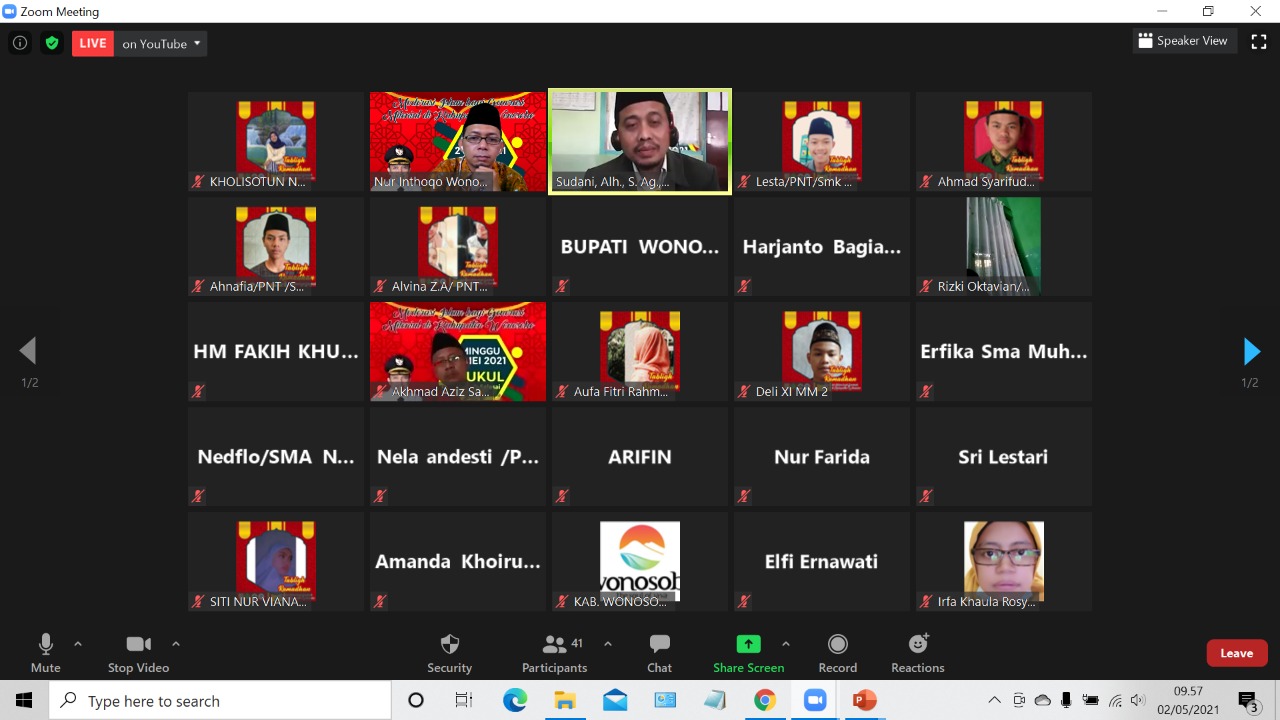Open the Windows Start menu
The image size is (1280, 720).
pyautogui.click(x=24, y=701)
